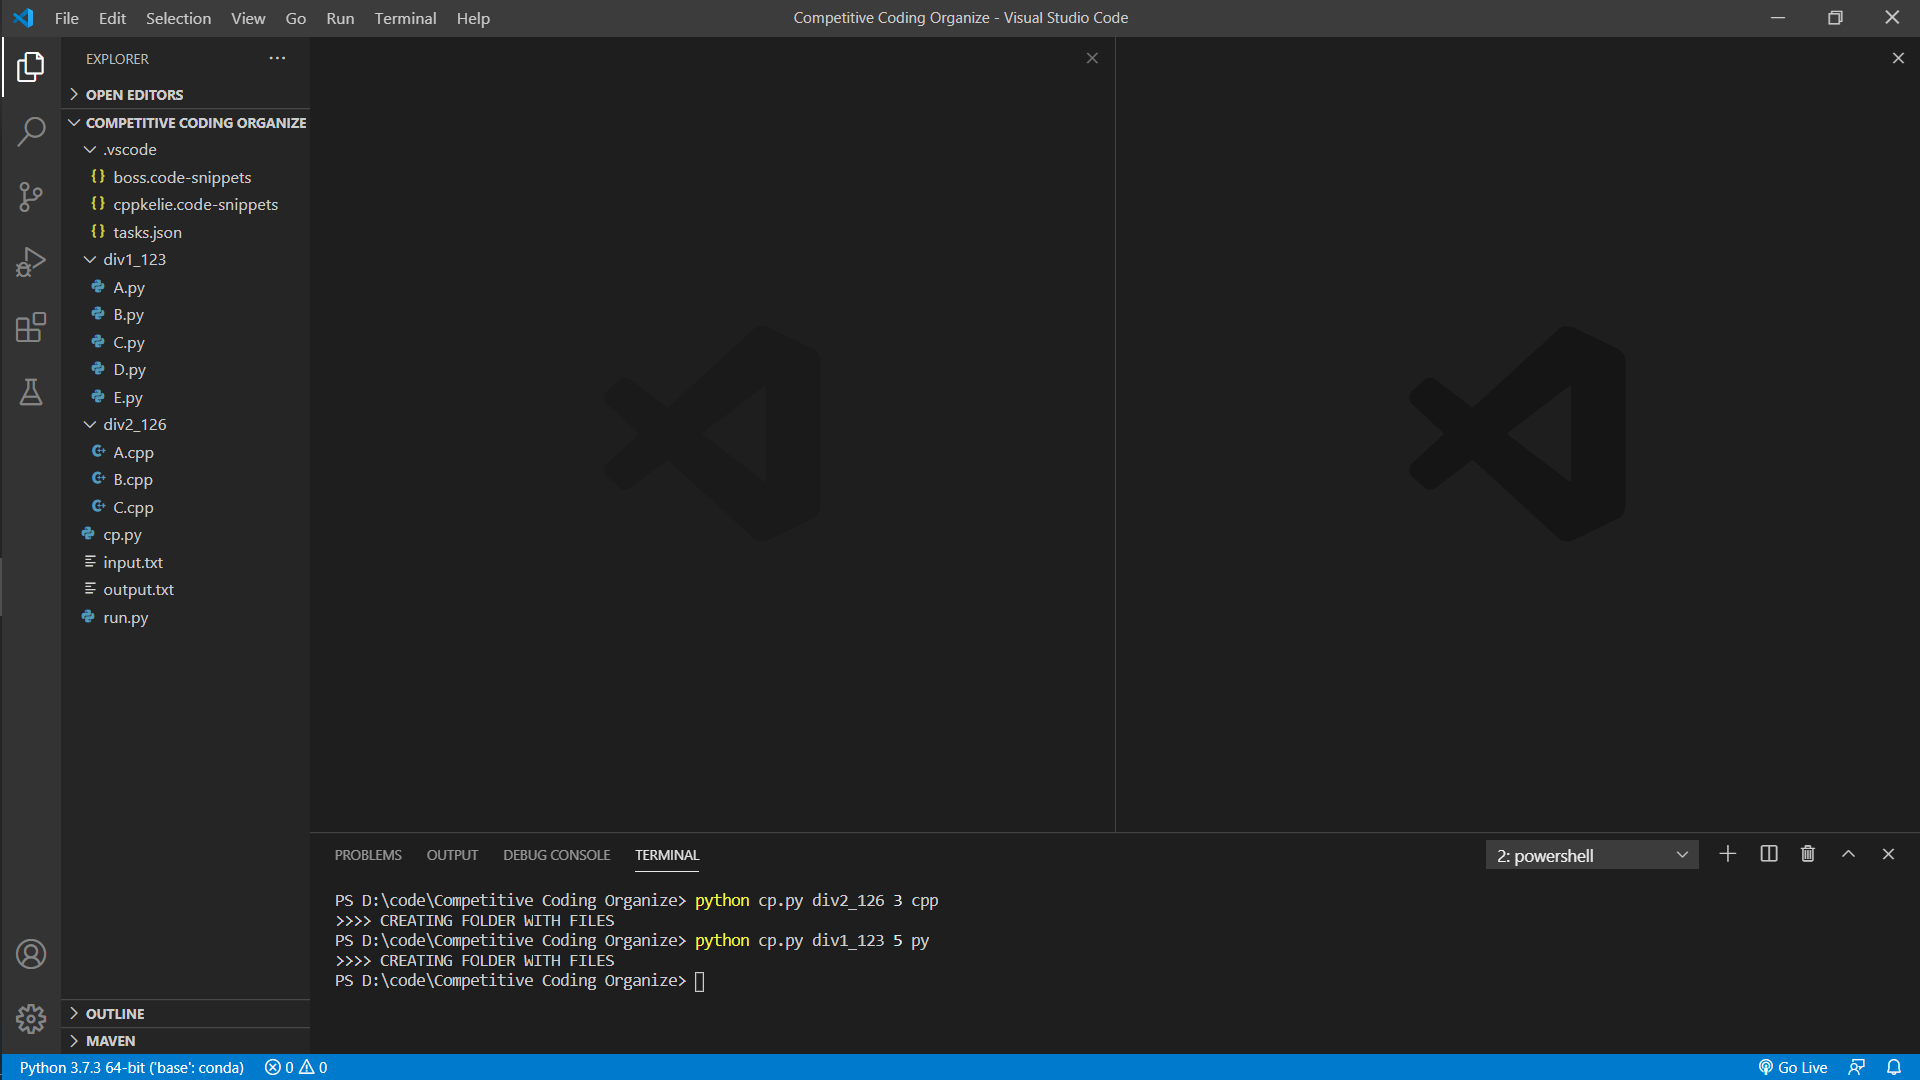Image resolution: width=1920 pixels, height=1080 pixels.
Task: Select Python 3.7.3 interpreter in status bar
Action: pos(132,1067)
